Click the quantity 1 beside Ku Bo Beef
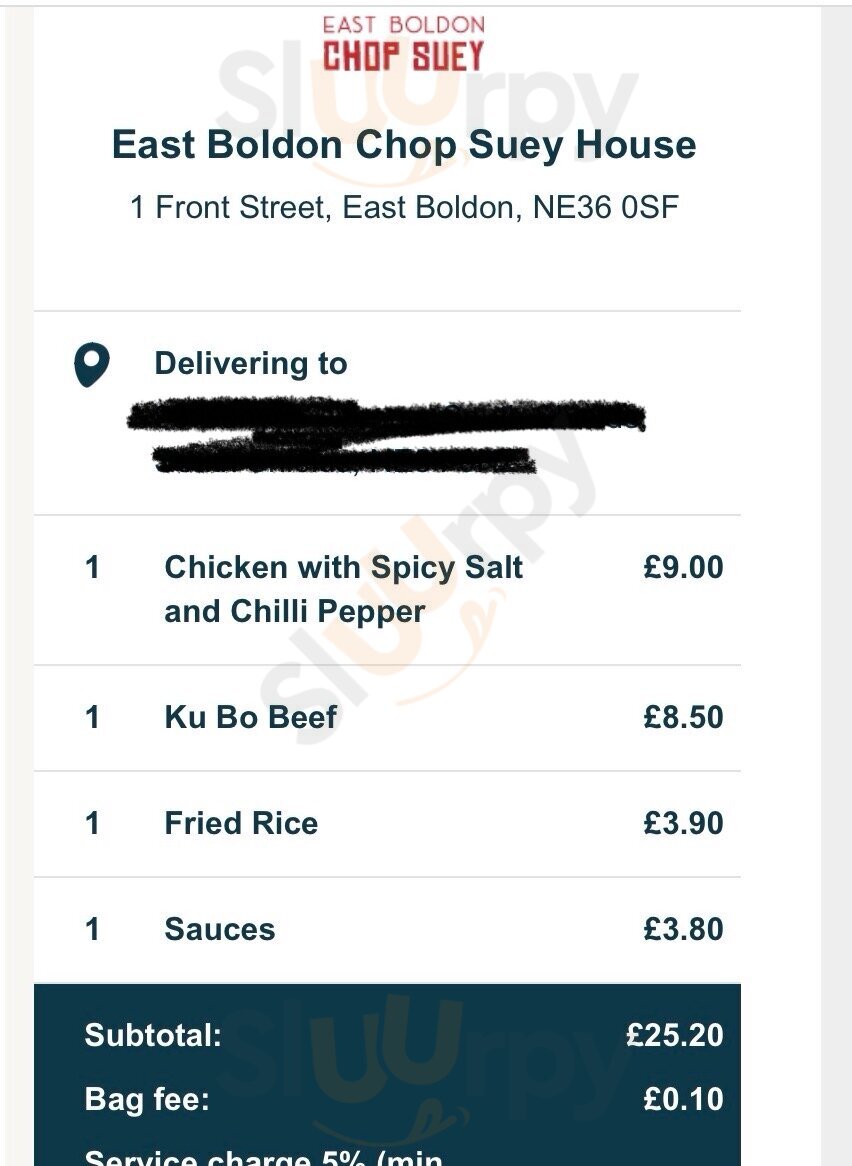Screen dimensions: 852x1166 92,718
